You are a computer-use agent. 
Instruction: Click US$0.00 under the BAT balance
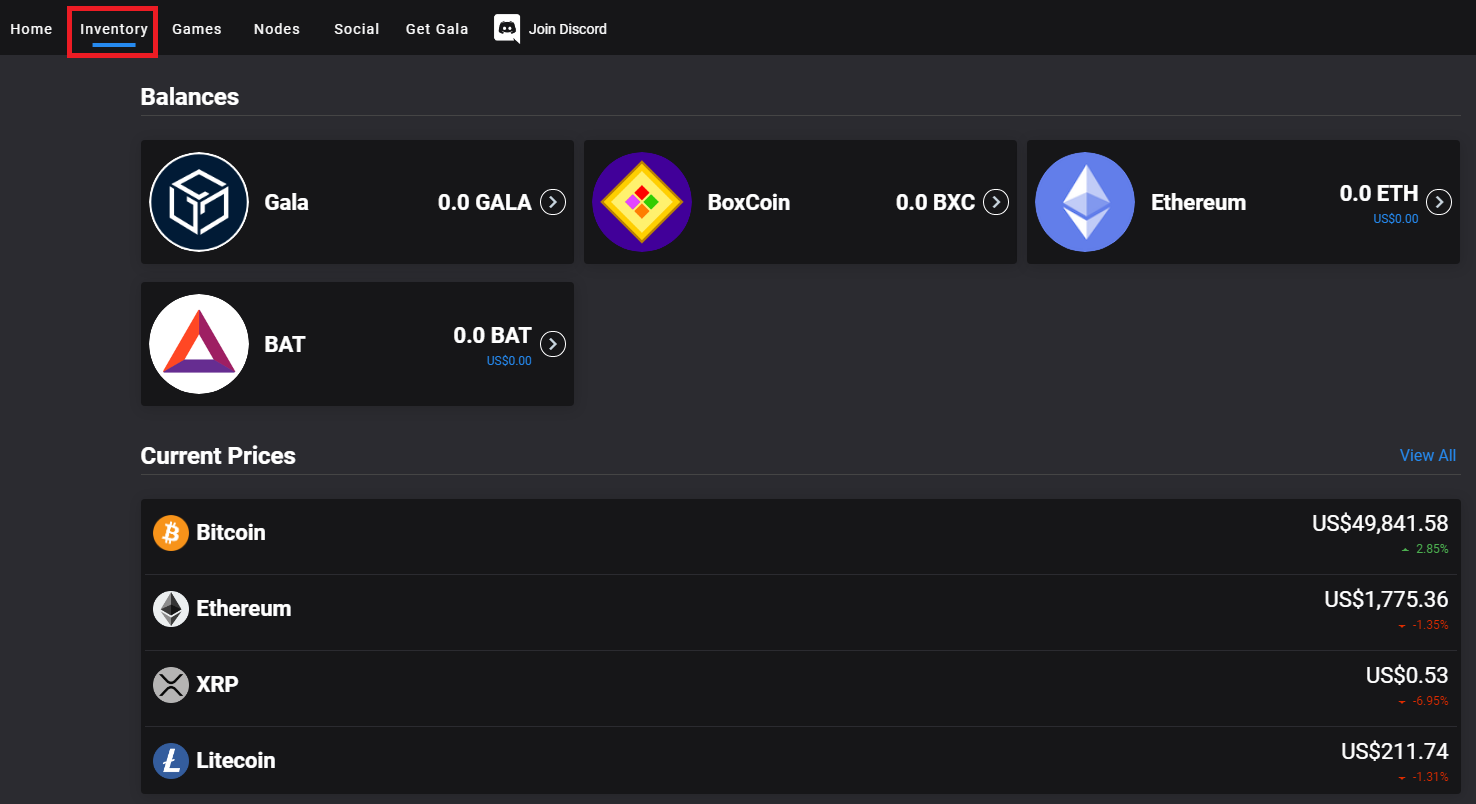coord(509,361)
